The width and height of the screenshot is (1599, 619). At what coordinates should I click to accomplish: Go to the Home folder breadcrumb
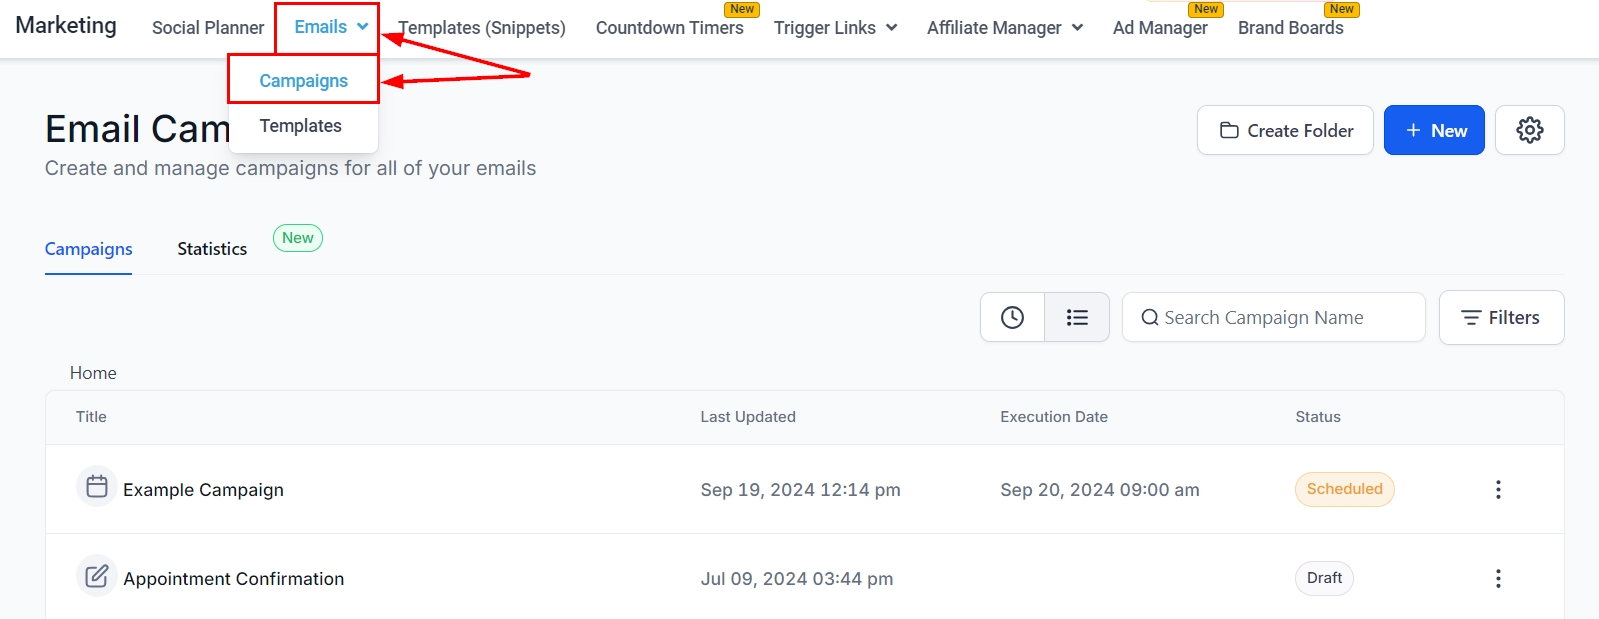click(x=93, y=373)
